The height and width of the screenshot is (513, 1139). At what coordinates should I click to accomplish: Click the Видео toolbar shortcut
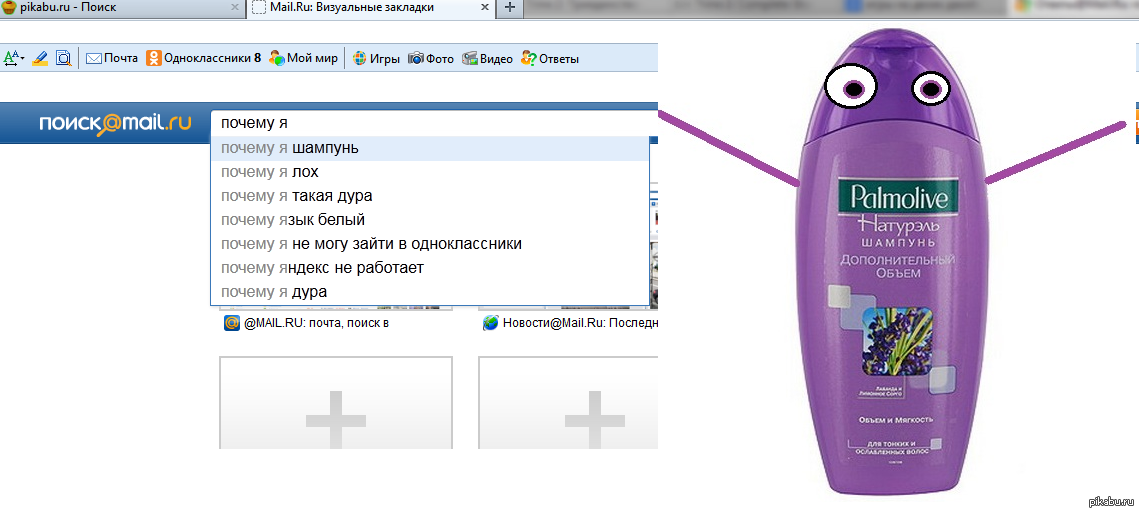click(x=487, y=58)
